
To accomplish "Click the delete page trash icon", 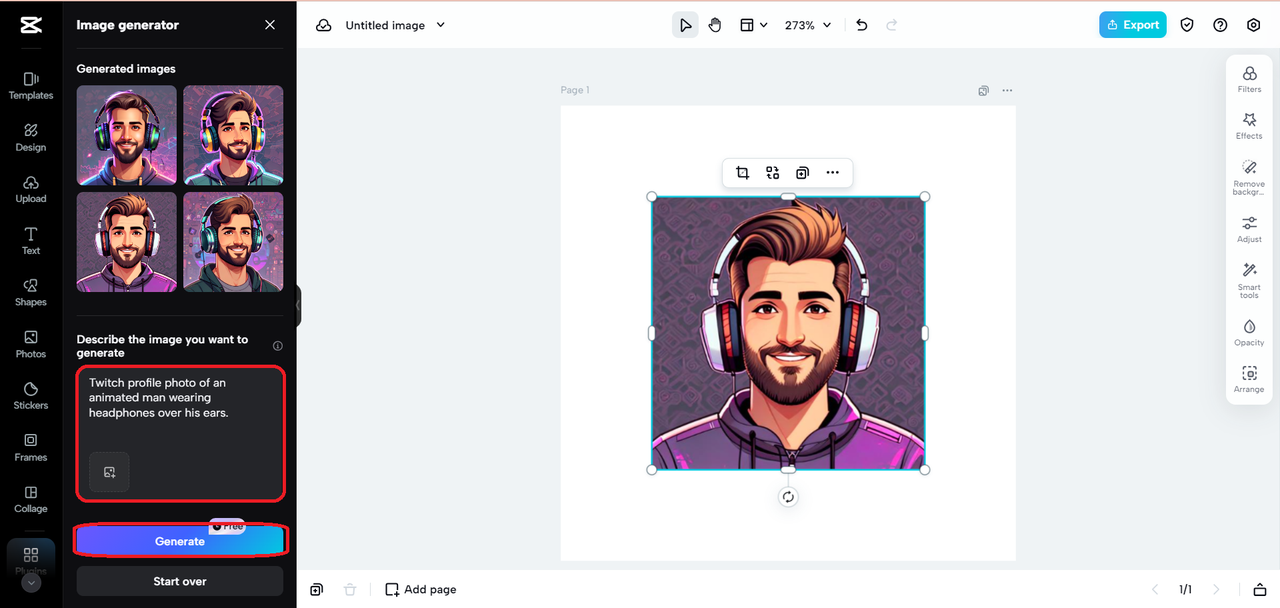I will pyautogui.click(x=350, y=589).
